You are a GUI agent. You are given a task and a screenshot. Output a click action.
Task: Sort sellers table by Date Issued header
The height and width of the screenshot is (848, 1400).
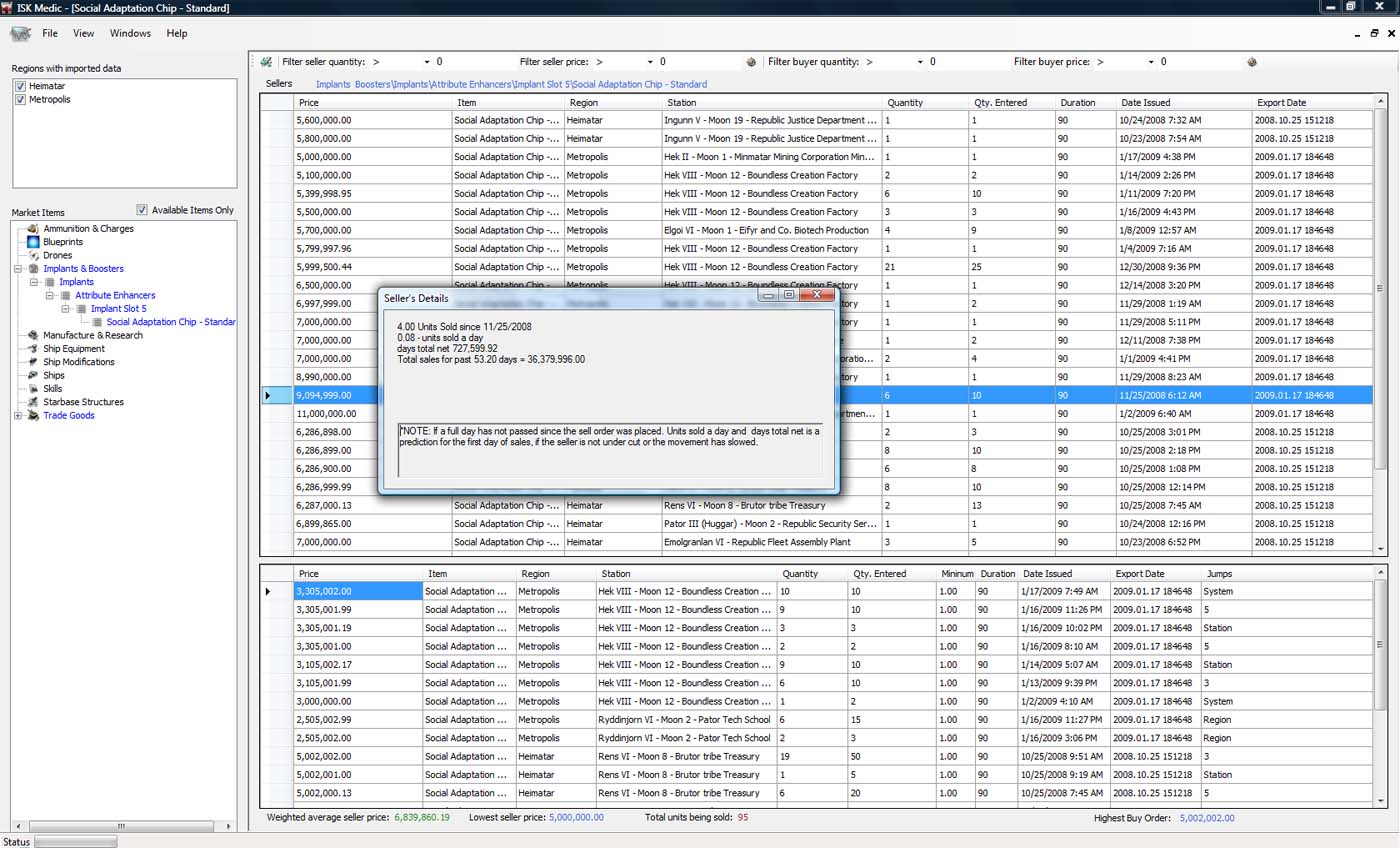point(1185,103)
